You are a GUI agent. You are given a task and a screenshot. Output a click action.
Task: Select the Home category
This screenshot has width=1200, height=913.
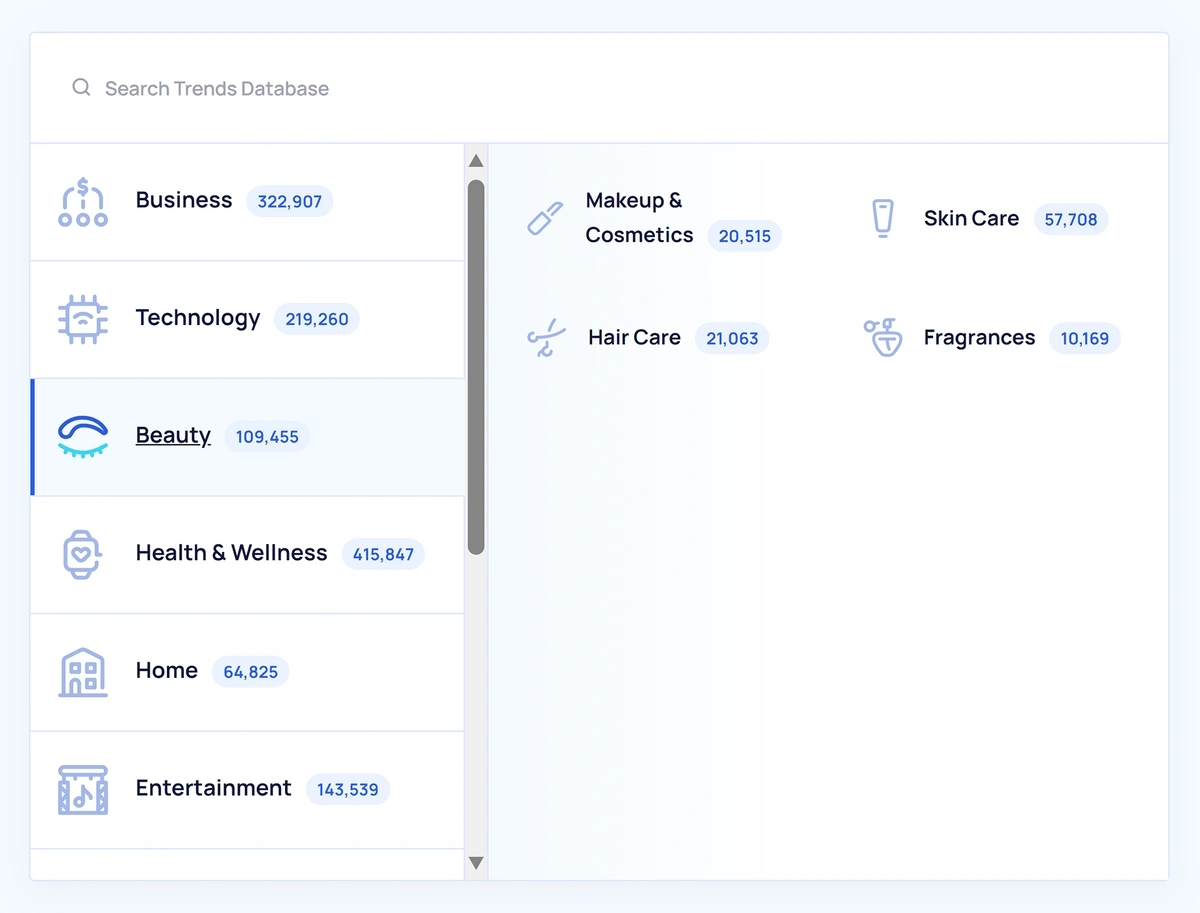(247, 672)
